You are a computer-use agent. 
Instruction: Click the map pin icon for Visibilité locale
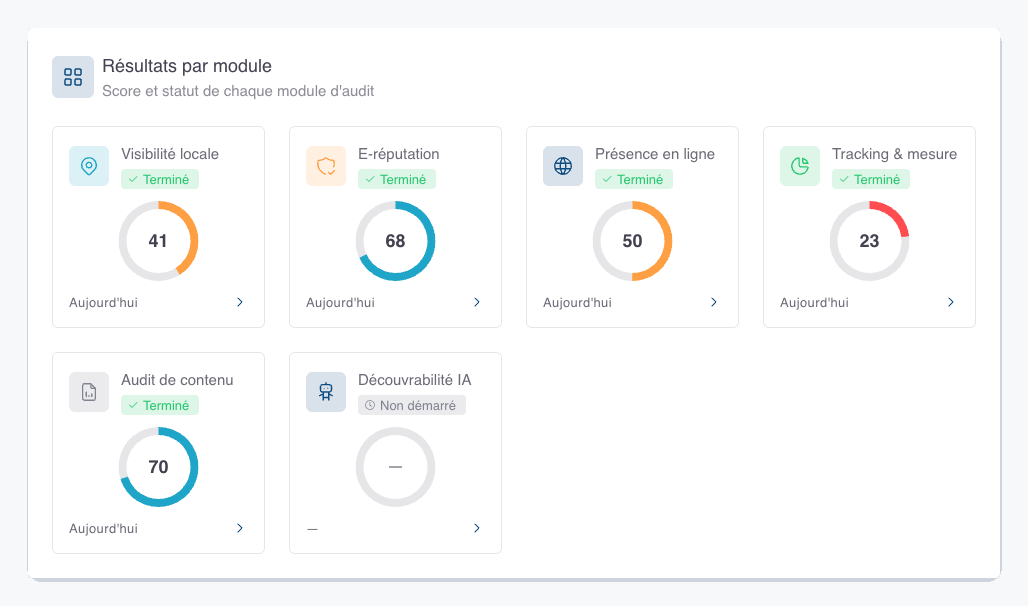pyautogui.click(x=89, y=166)
